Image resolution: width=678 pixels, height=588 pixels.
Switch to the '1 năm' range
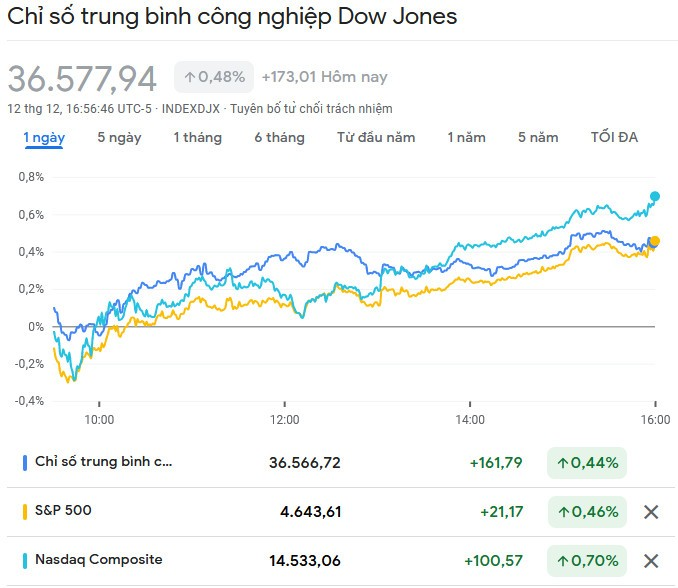(x=466, y=138)
